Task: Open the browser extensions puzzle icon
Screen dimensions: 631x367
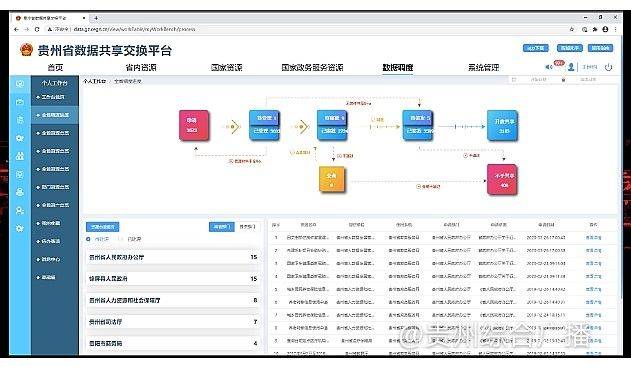Action: pos(595,29)
